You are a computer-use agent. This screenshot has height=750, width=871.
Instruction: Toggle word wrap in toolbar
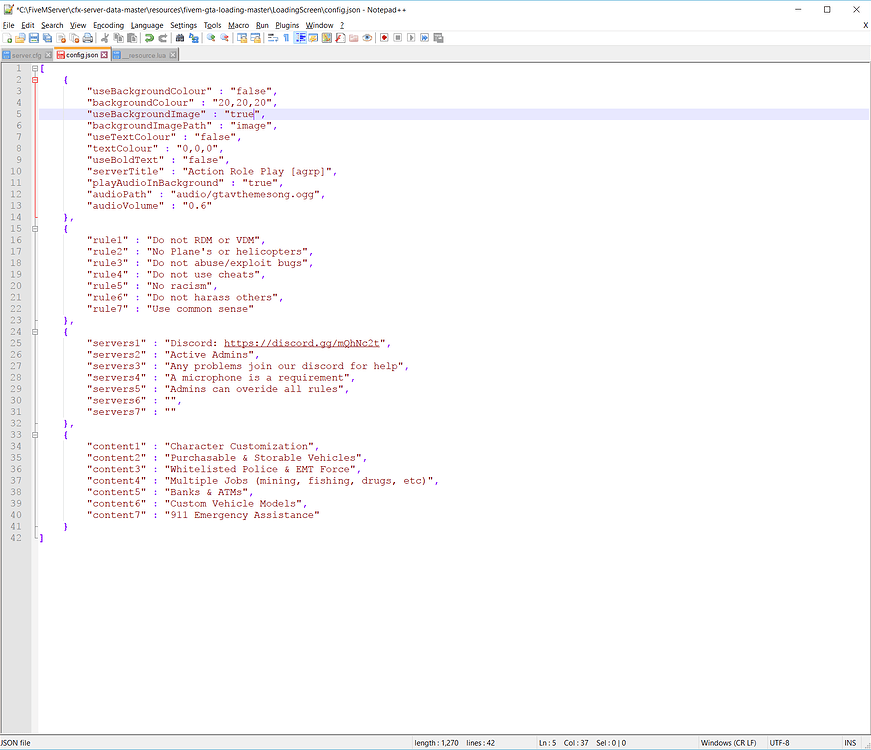coord(273,38)
